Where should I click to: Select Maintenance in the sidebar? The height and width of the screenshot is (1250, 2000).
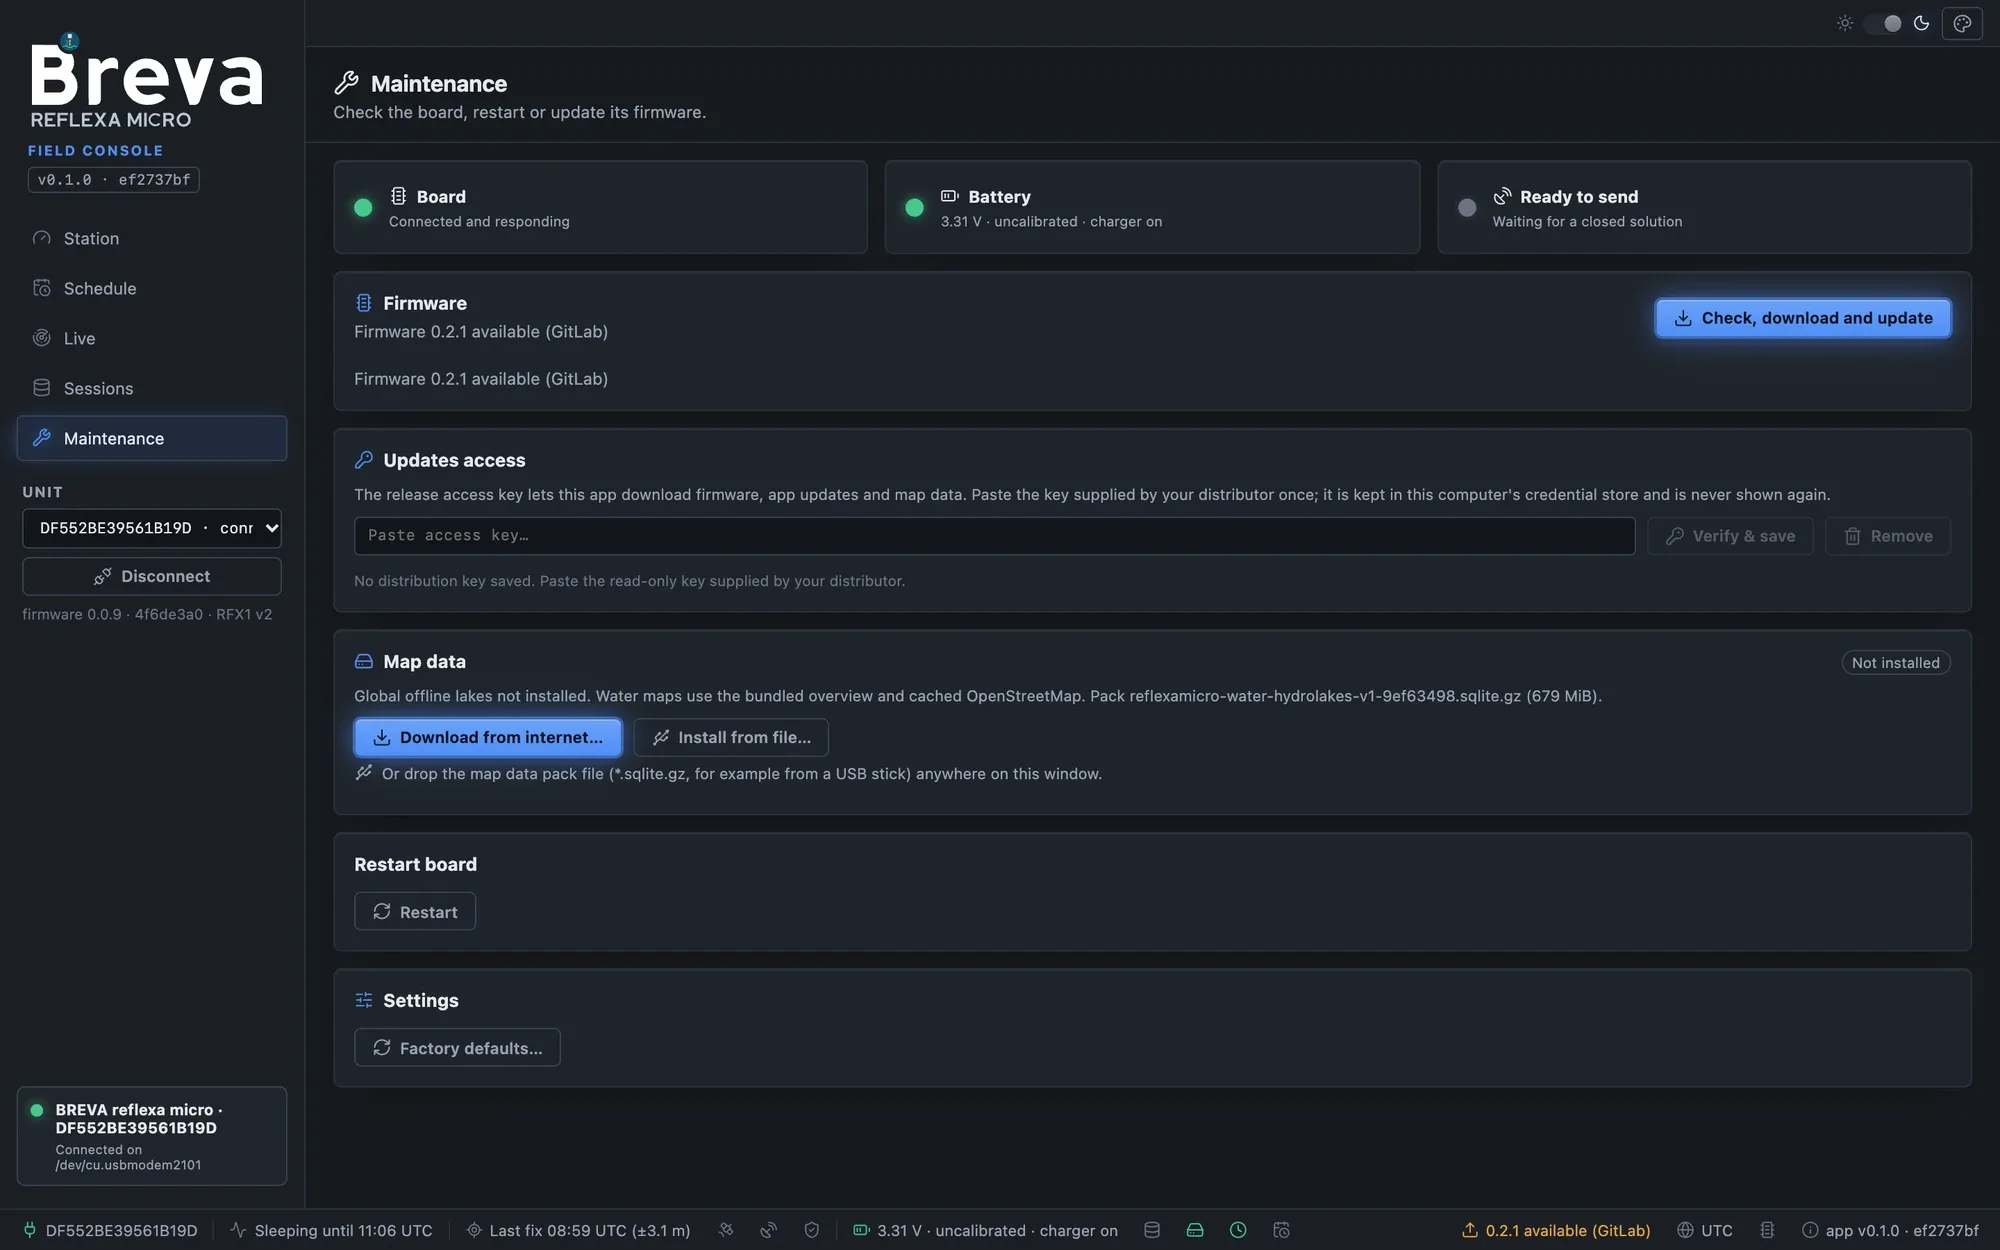152,438
